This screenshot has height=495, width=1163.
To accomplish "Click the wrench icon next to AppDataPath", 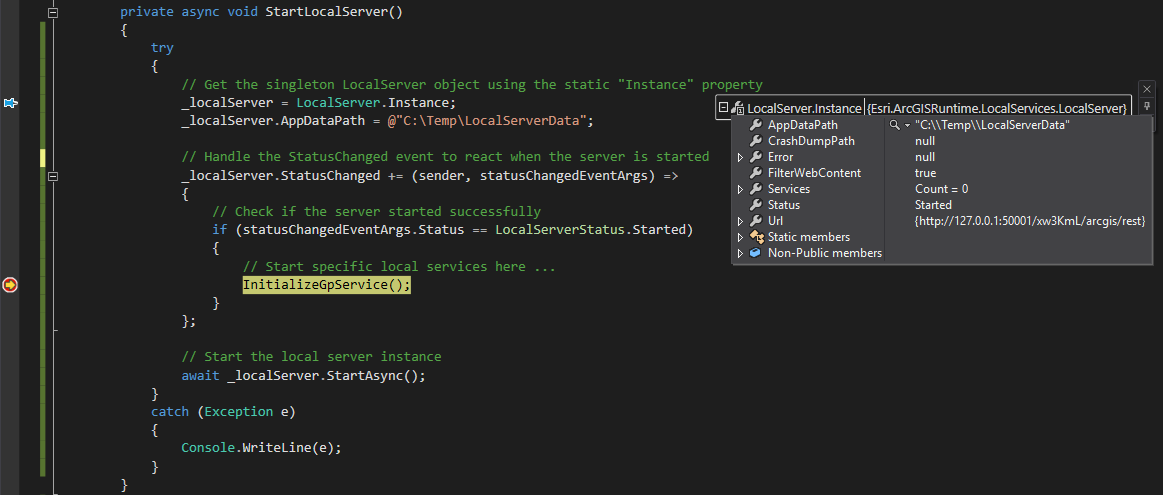I will click(x=756, y=125).
